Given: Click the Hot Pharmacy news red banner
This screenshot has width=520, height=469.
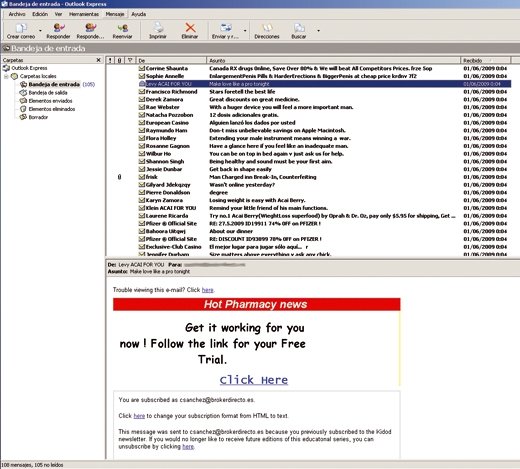Looking at the screenshot, I should 256,304.
